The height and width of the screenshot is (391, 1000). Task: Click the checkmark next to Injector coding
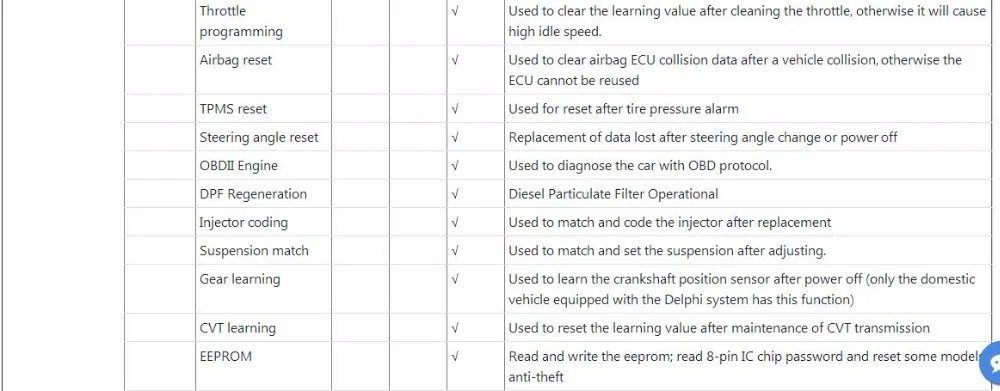[x=455, y=223]
